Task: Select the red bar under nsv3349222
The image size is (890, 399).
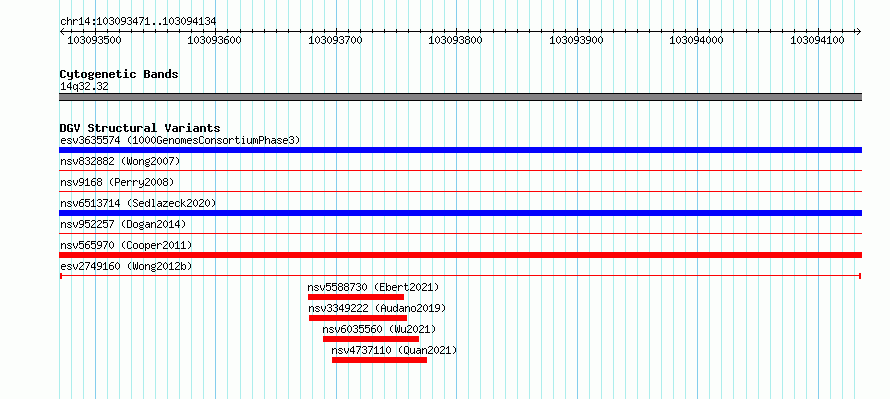Action: coord(358,318)
